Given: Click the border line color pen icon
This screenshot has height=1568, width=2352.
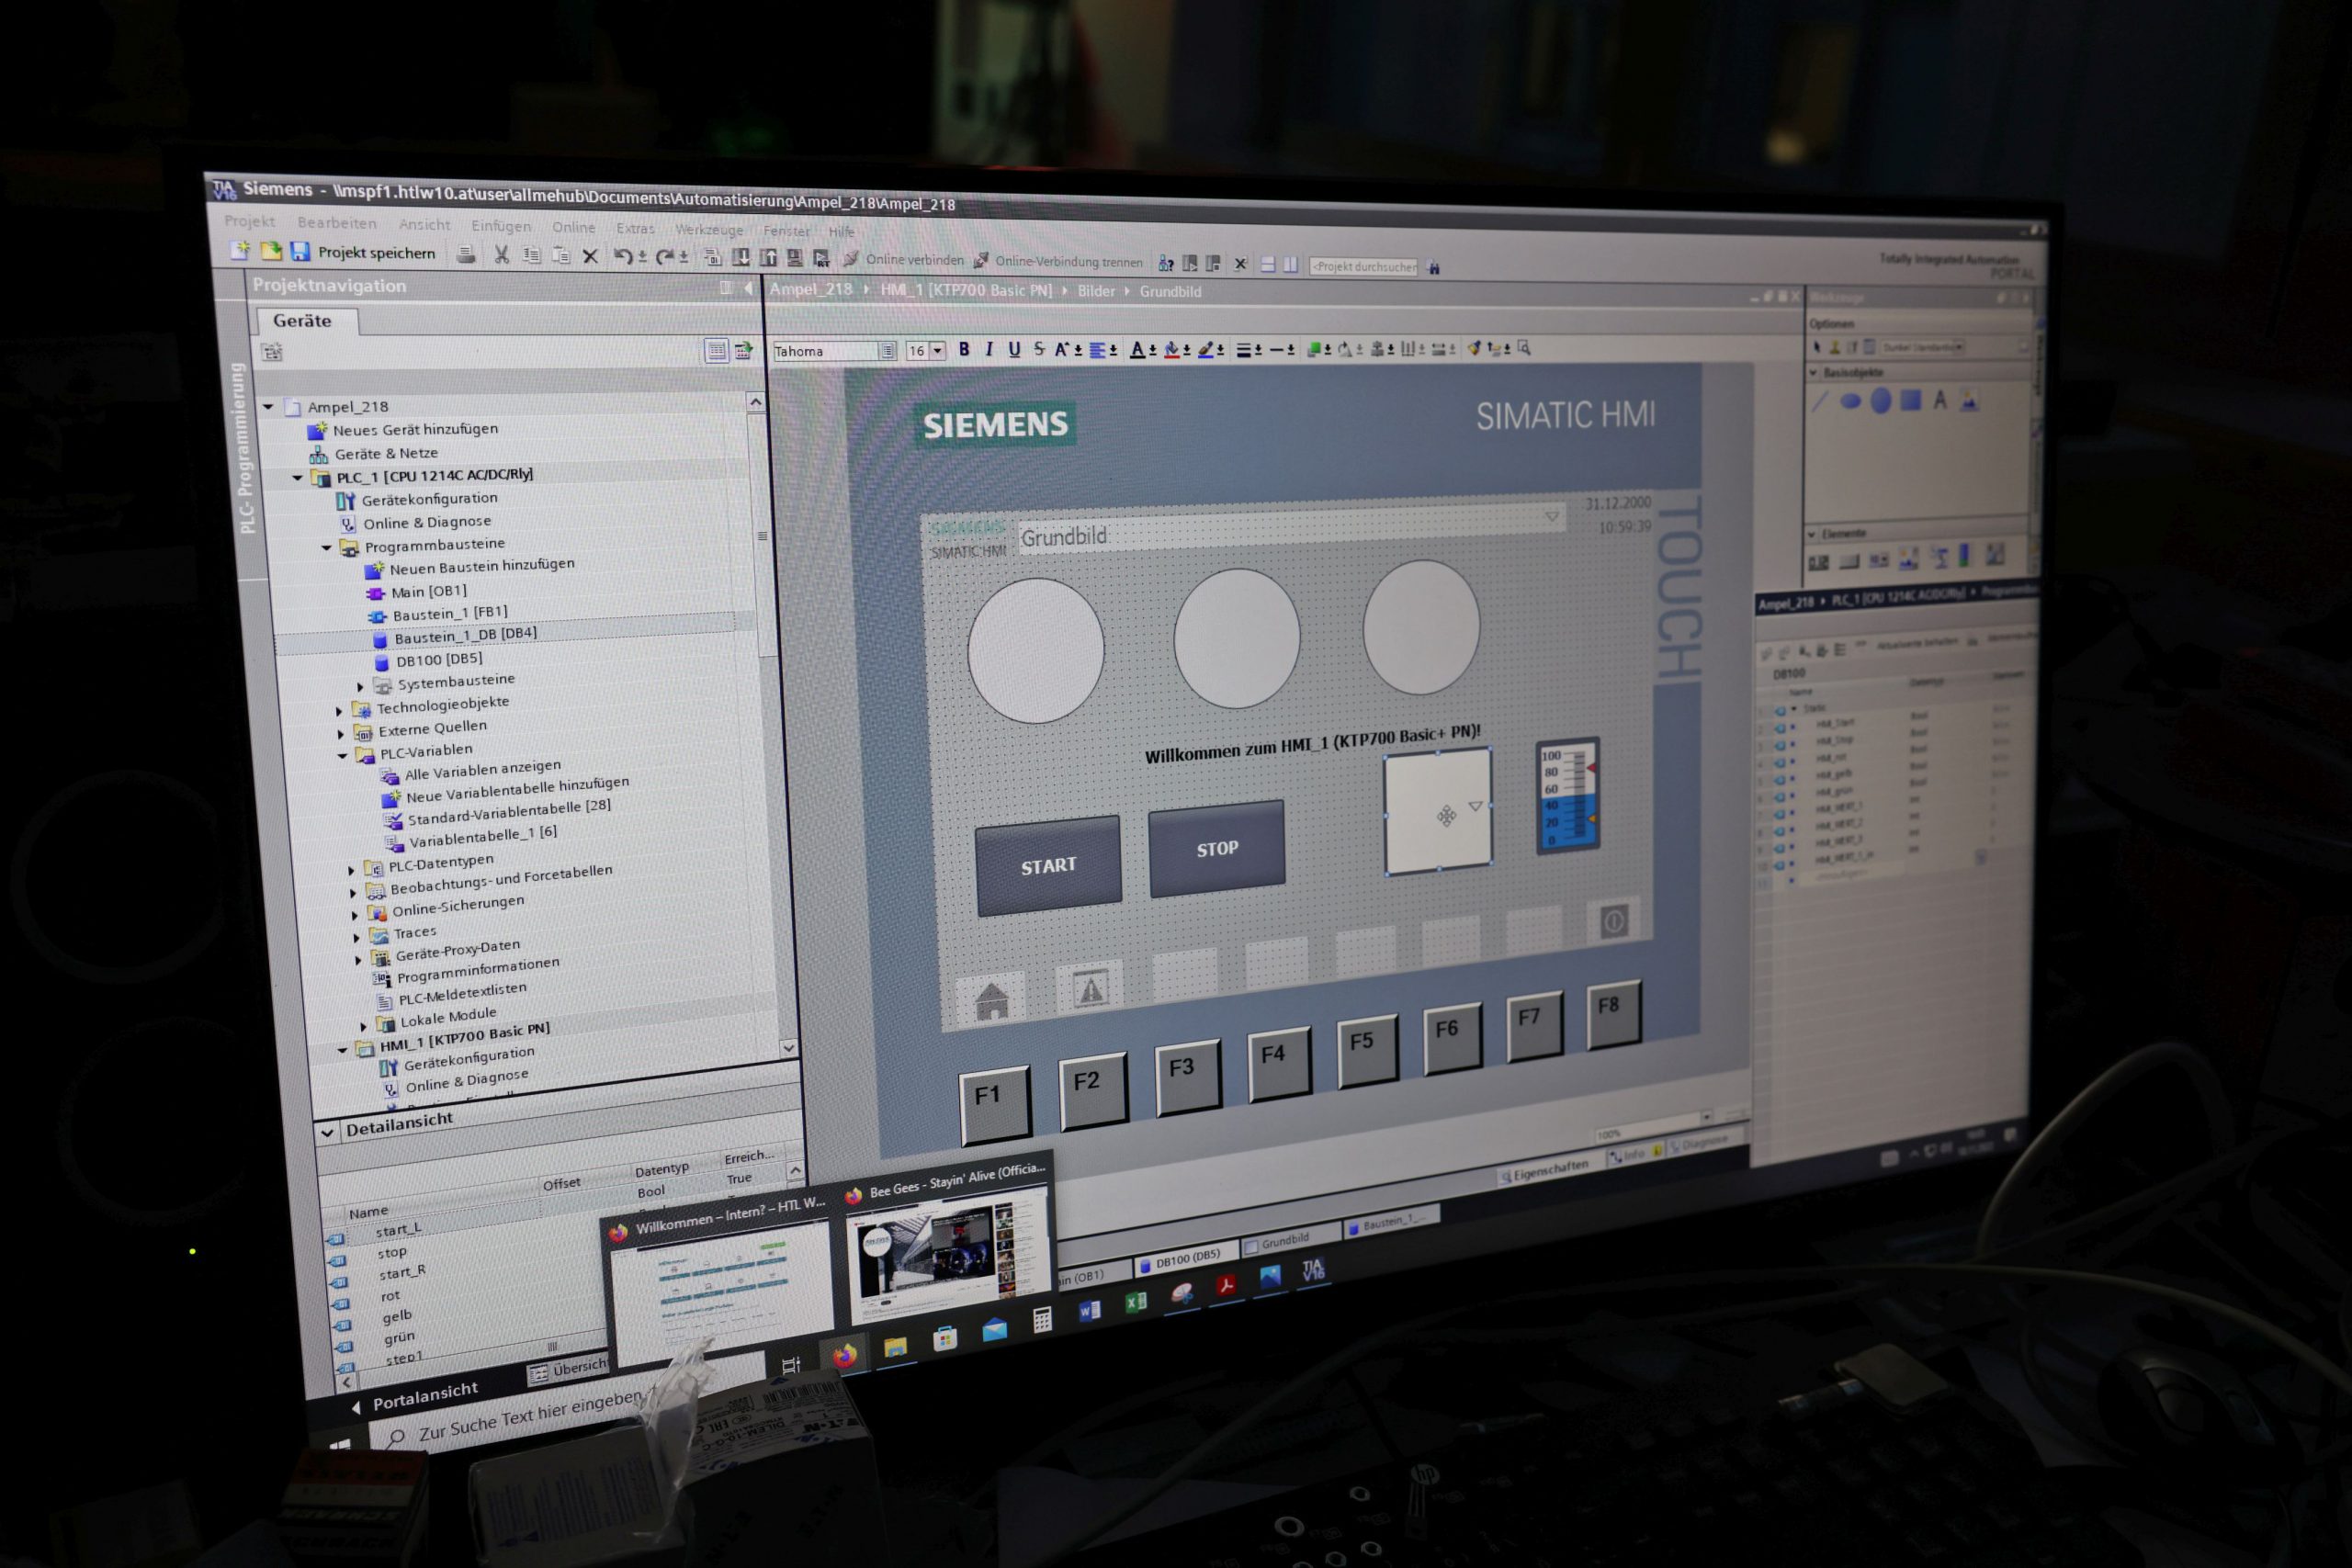Looking at the screenshot, I should click(1206, 350).
